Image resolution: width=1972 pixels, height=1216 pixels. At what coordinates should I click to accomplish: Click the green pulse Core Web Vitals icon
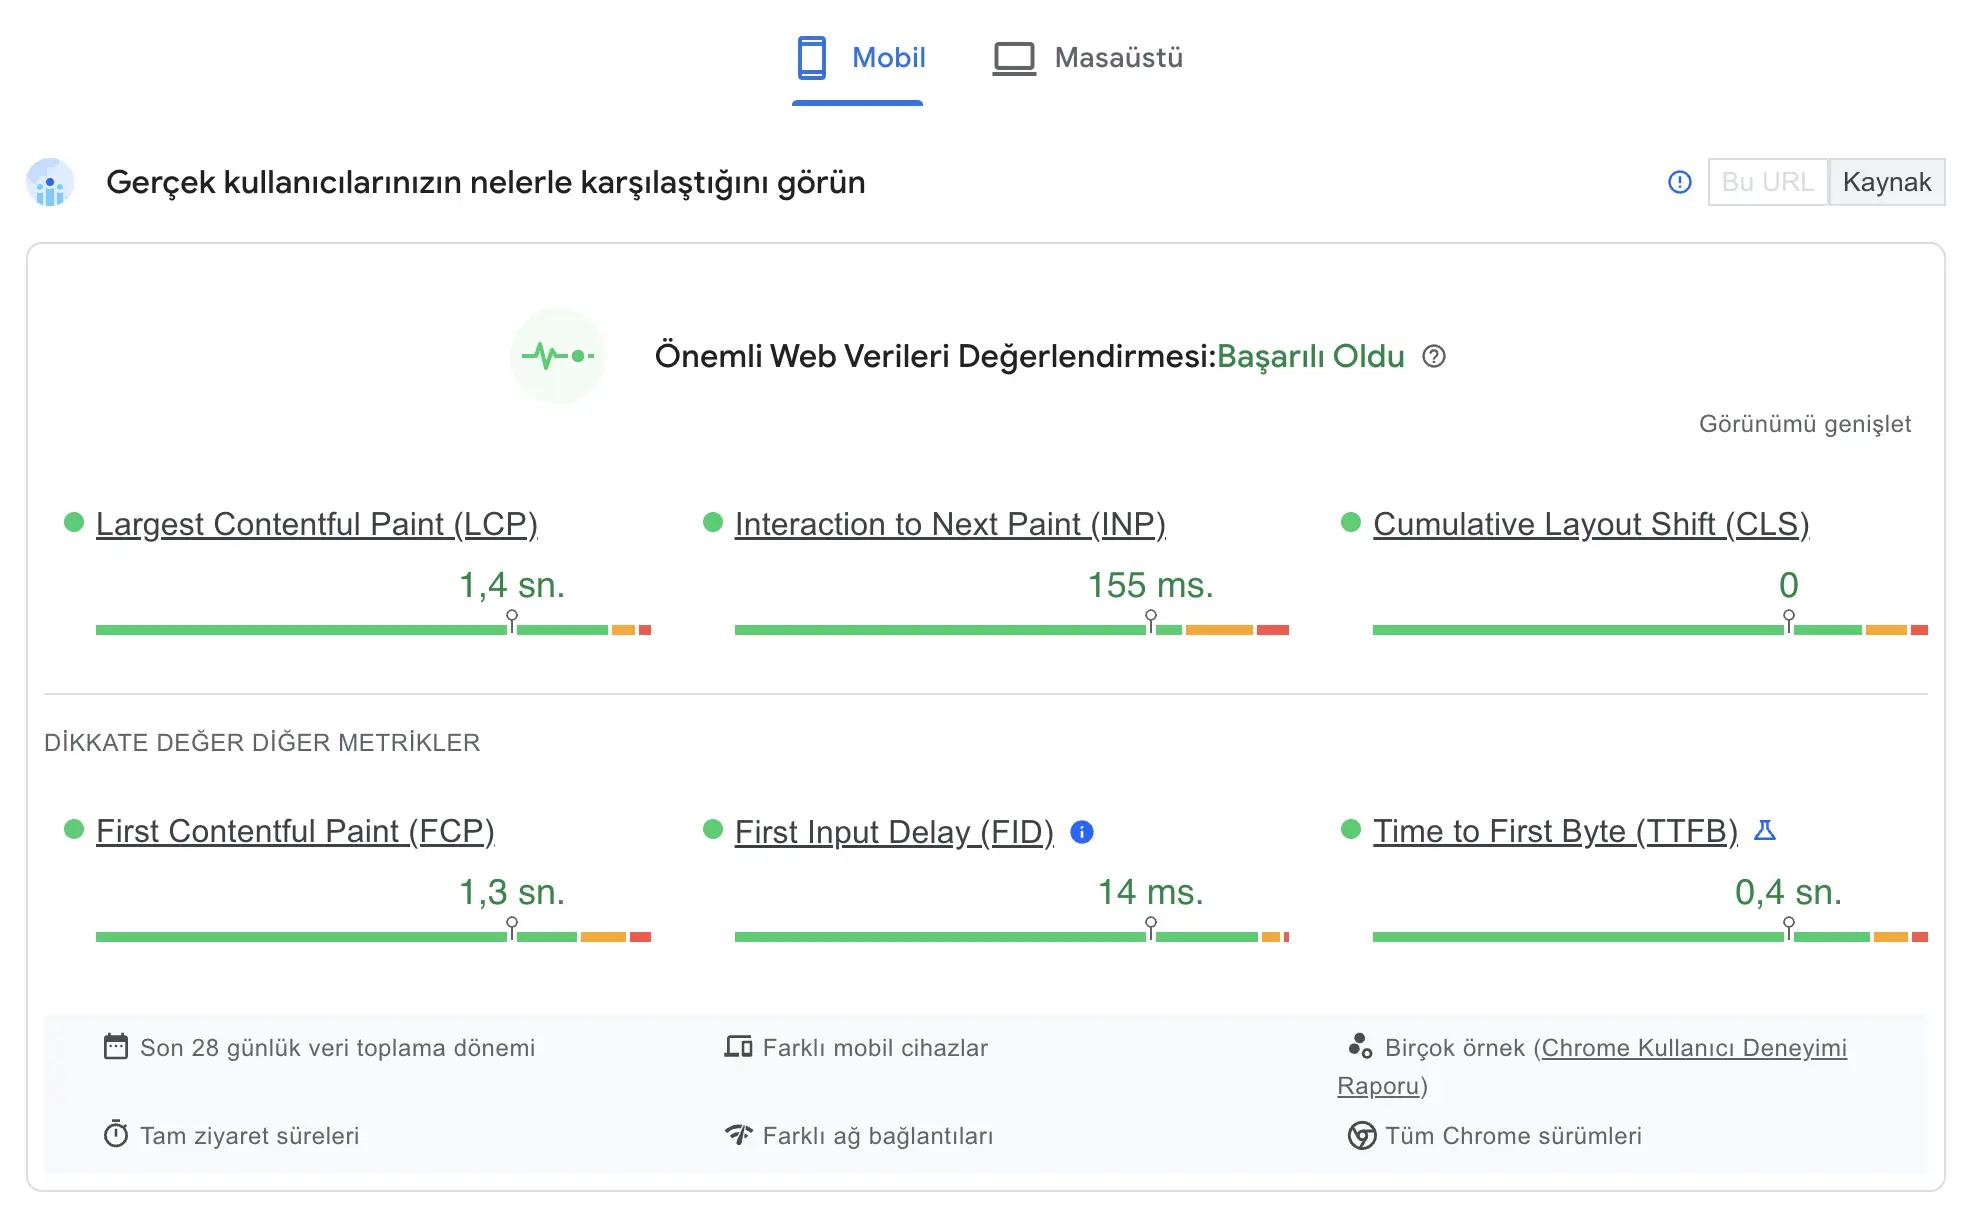tap(558, 356)
